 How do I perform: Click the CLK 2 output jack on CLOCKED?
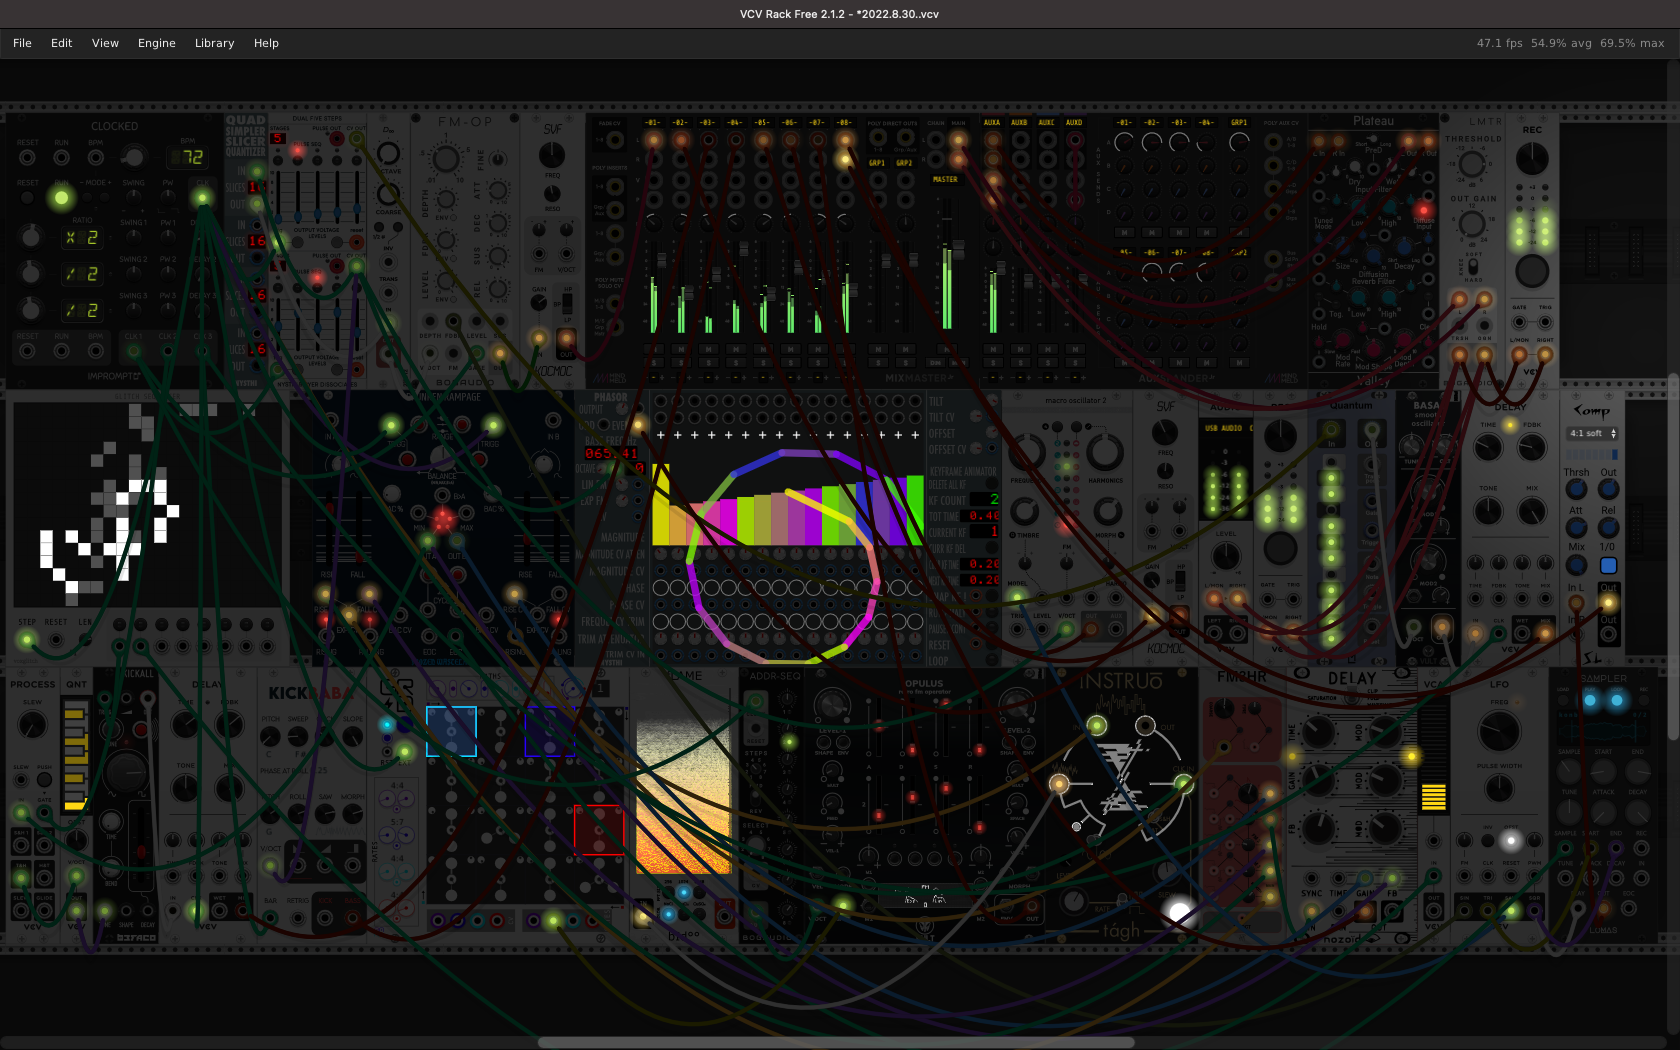point(168,351)
